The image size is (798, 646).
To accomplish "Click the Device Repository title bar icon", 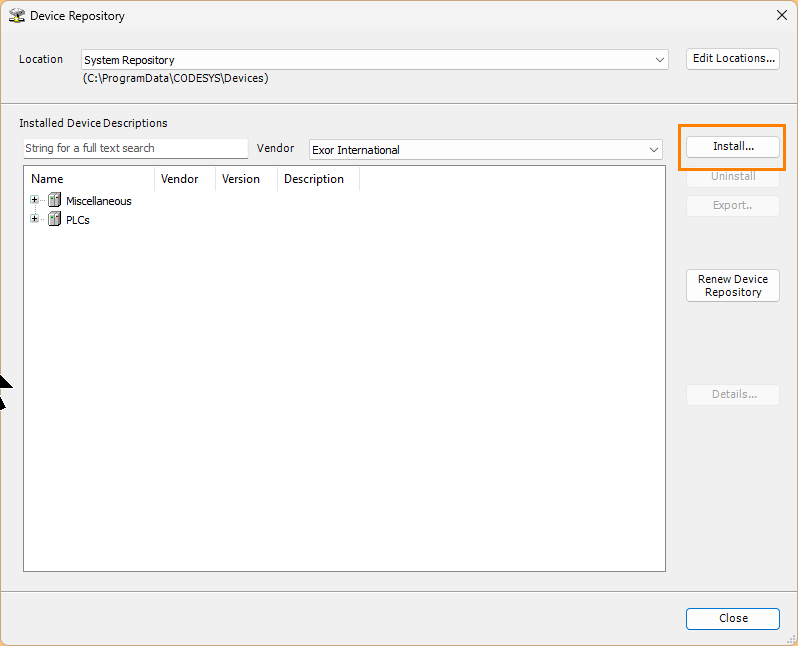I will pos(17,16).
